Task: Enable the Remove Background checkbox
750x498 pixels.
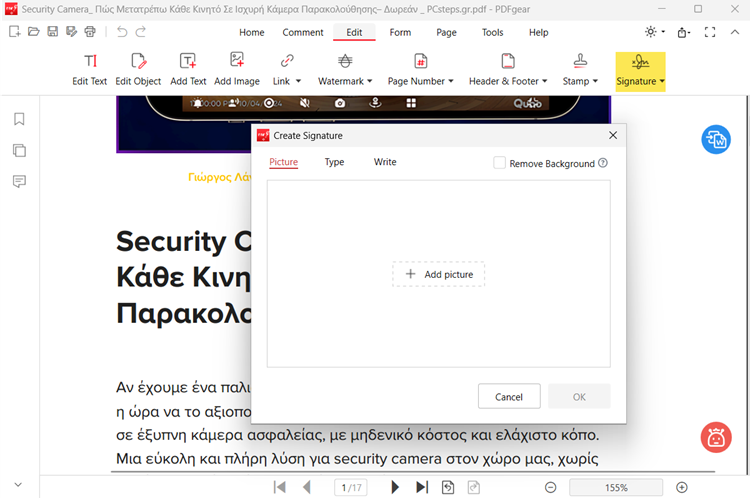Action: click(x=499, y=163)
